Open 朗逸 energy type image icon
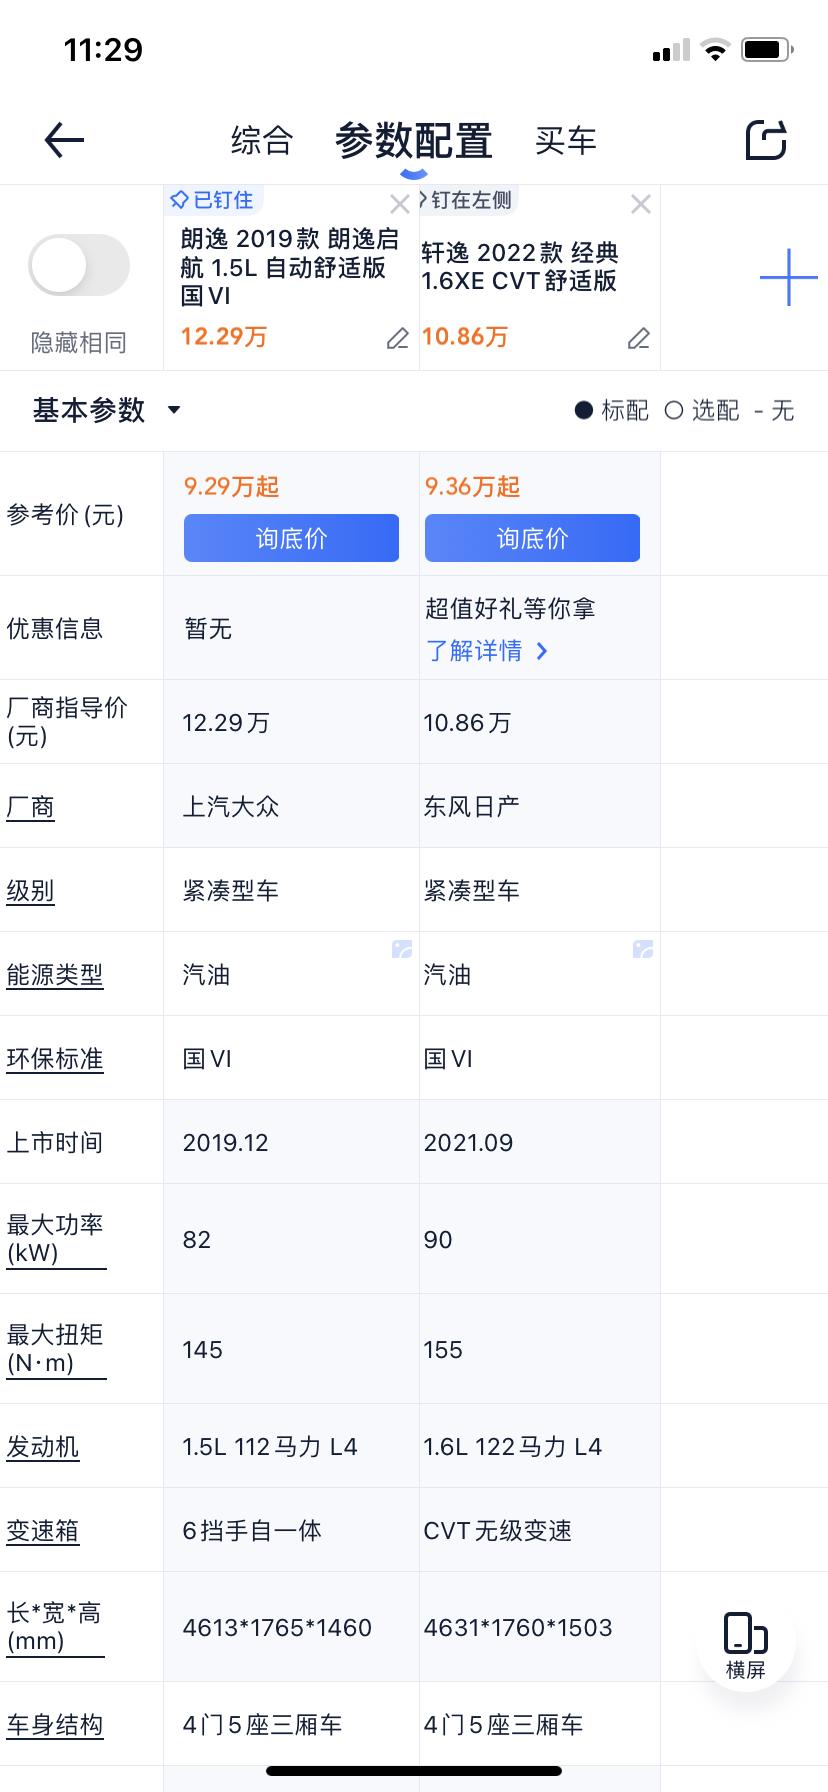The width and height of the screenshot is (828, 1792). click(402, 949)
